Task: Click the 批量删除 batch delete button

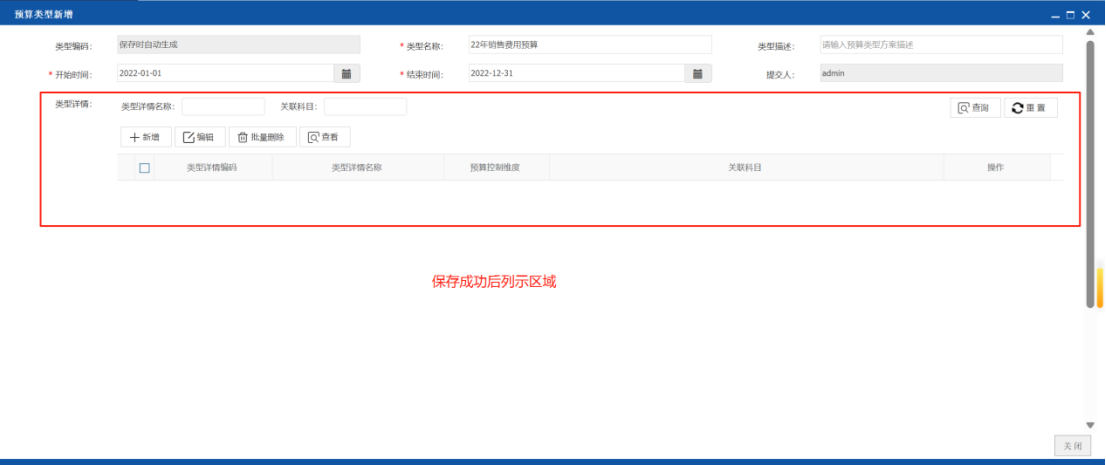Action: click(262, 137)
